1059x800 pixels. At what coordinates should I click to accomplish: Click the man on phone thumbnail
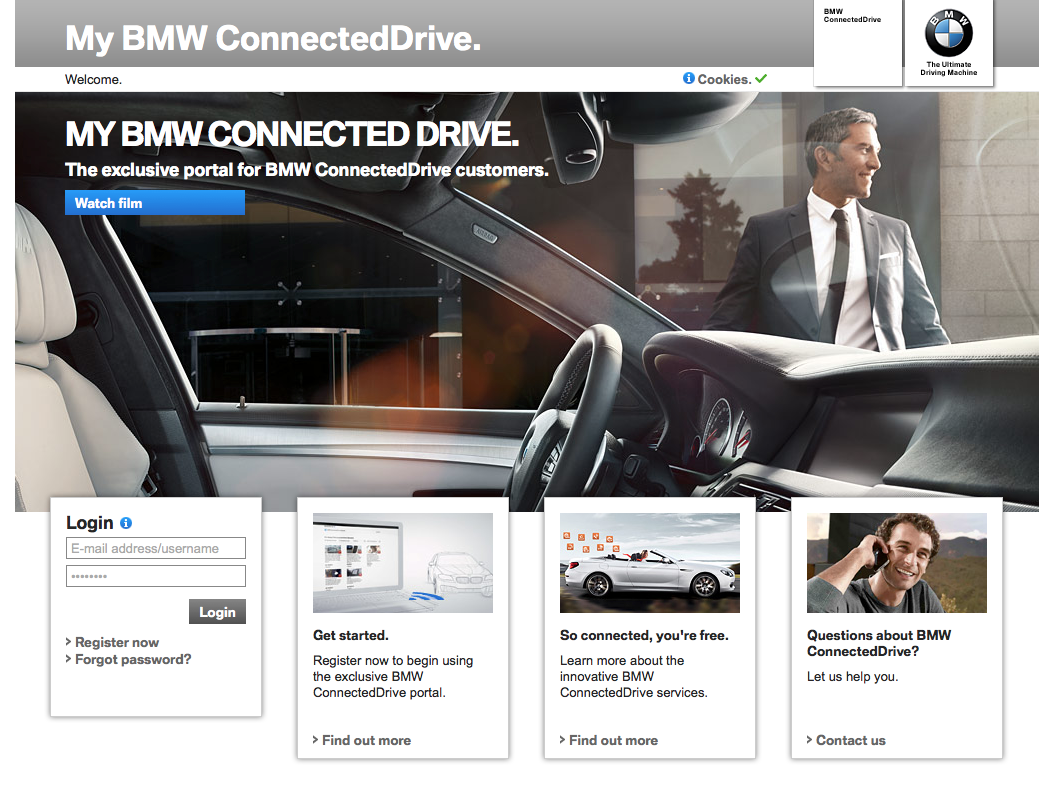pos(897,563)
